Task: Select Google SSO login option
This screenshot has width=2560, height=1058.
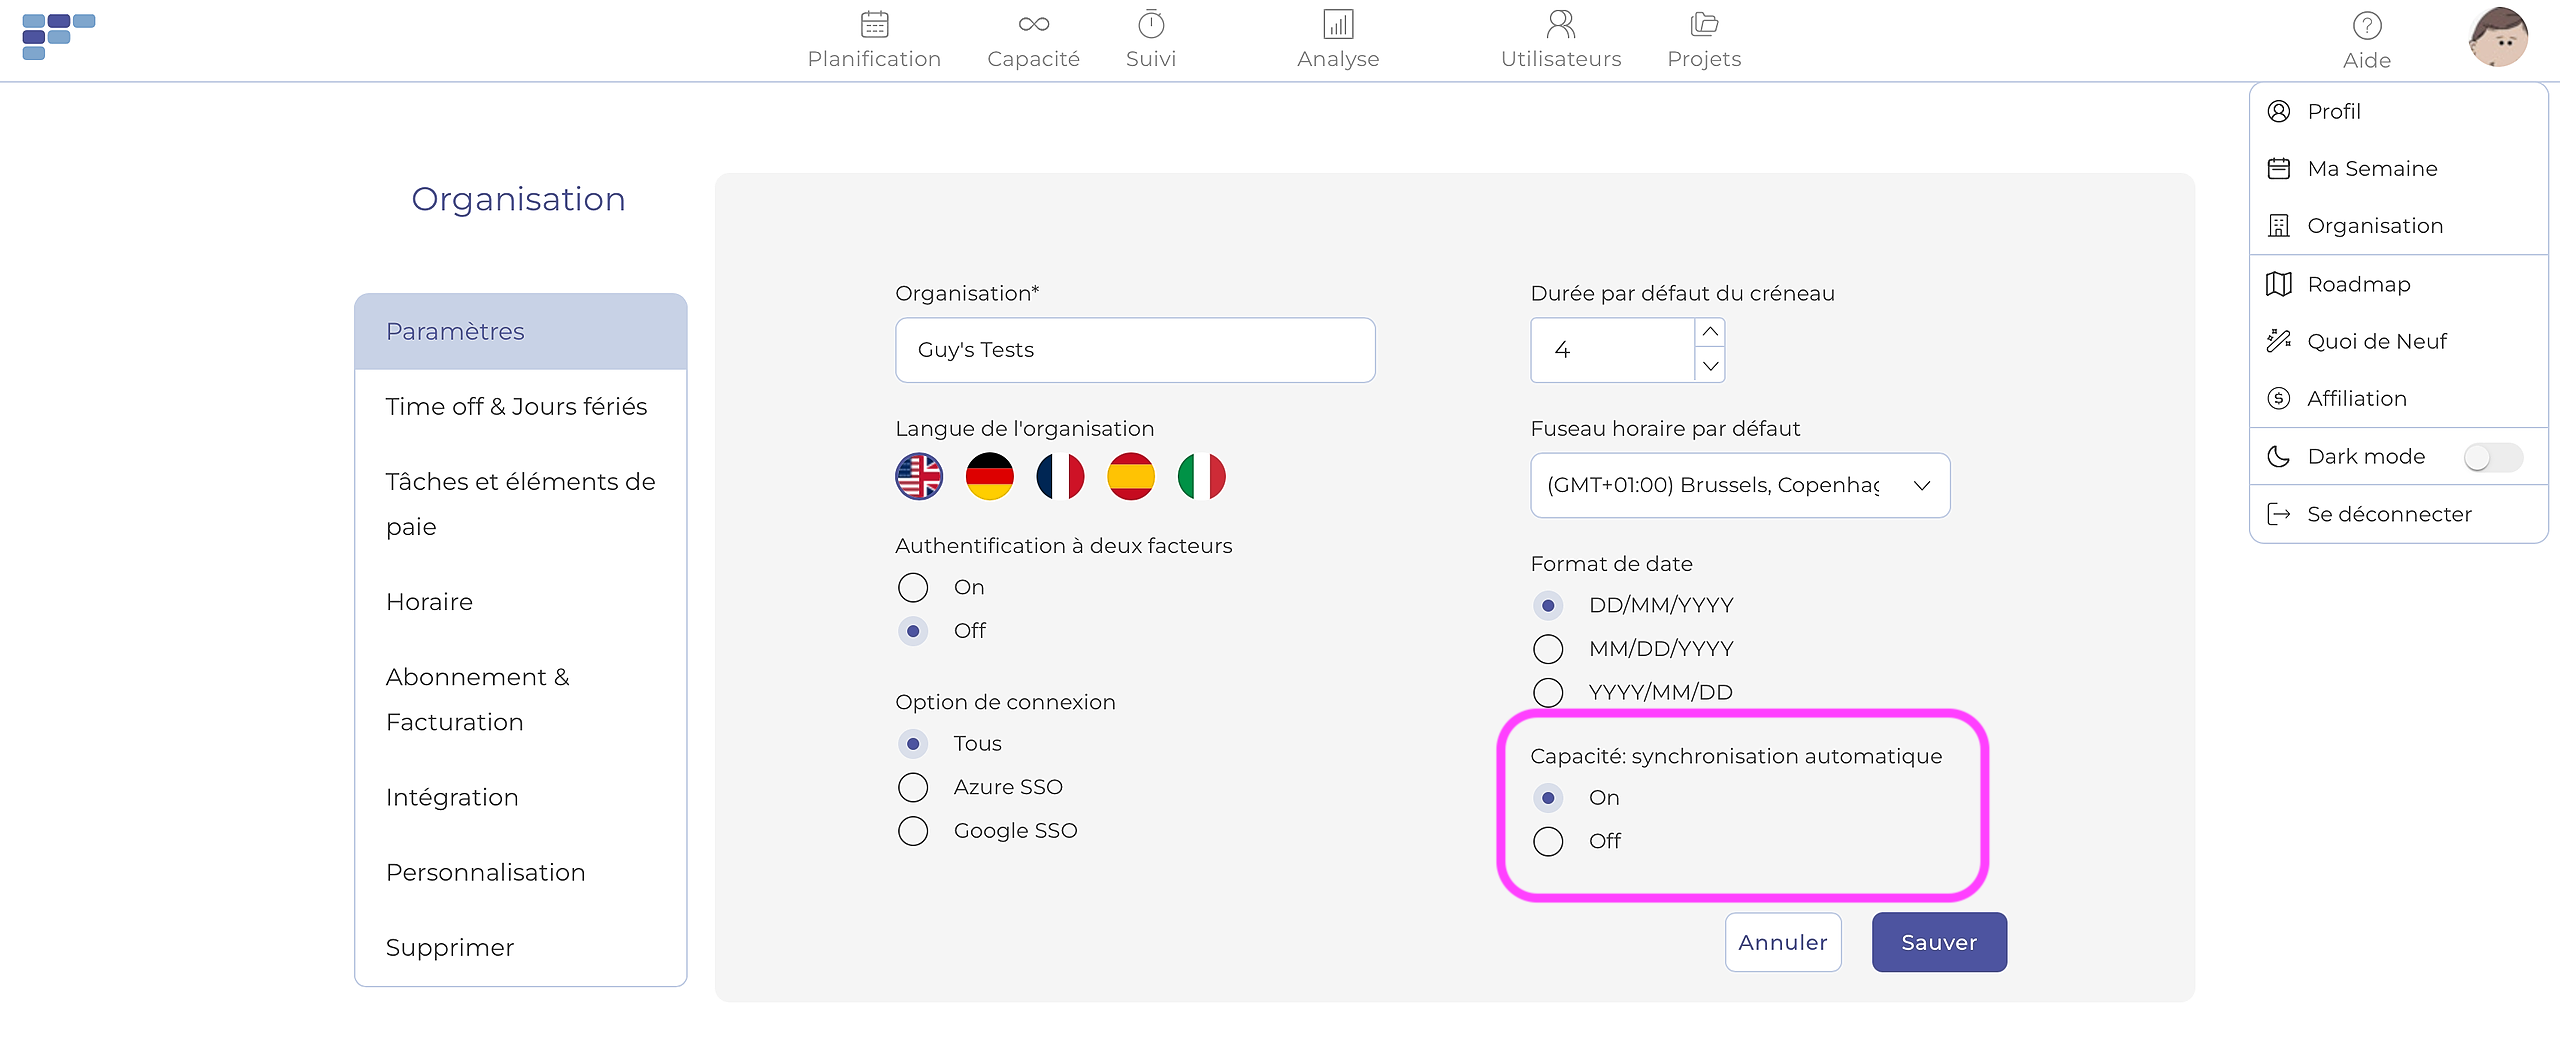Action: click(x=913, y=831)
